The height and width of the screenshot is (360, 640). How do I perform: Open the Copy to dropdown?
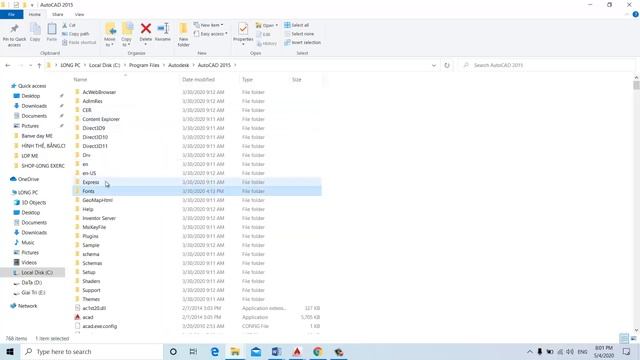tap(127, 34)
